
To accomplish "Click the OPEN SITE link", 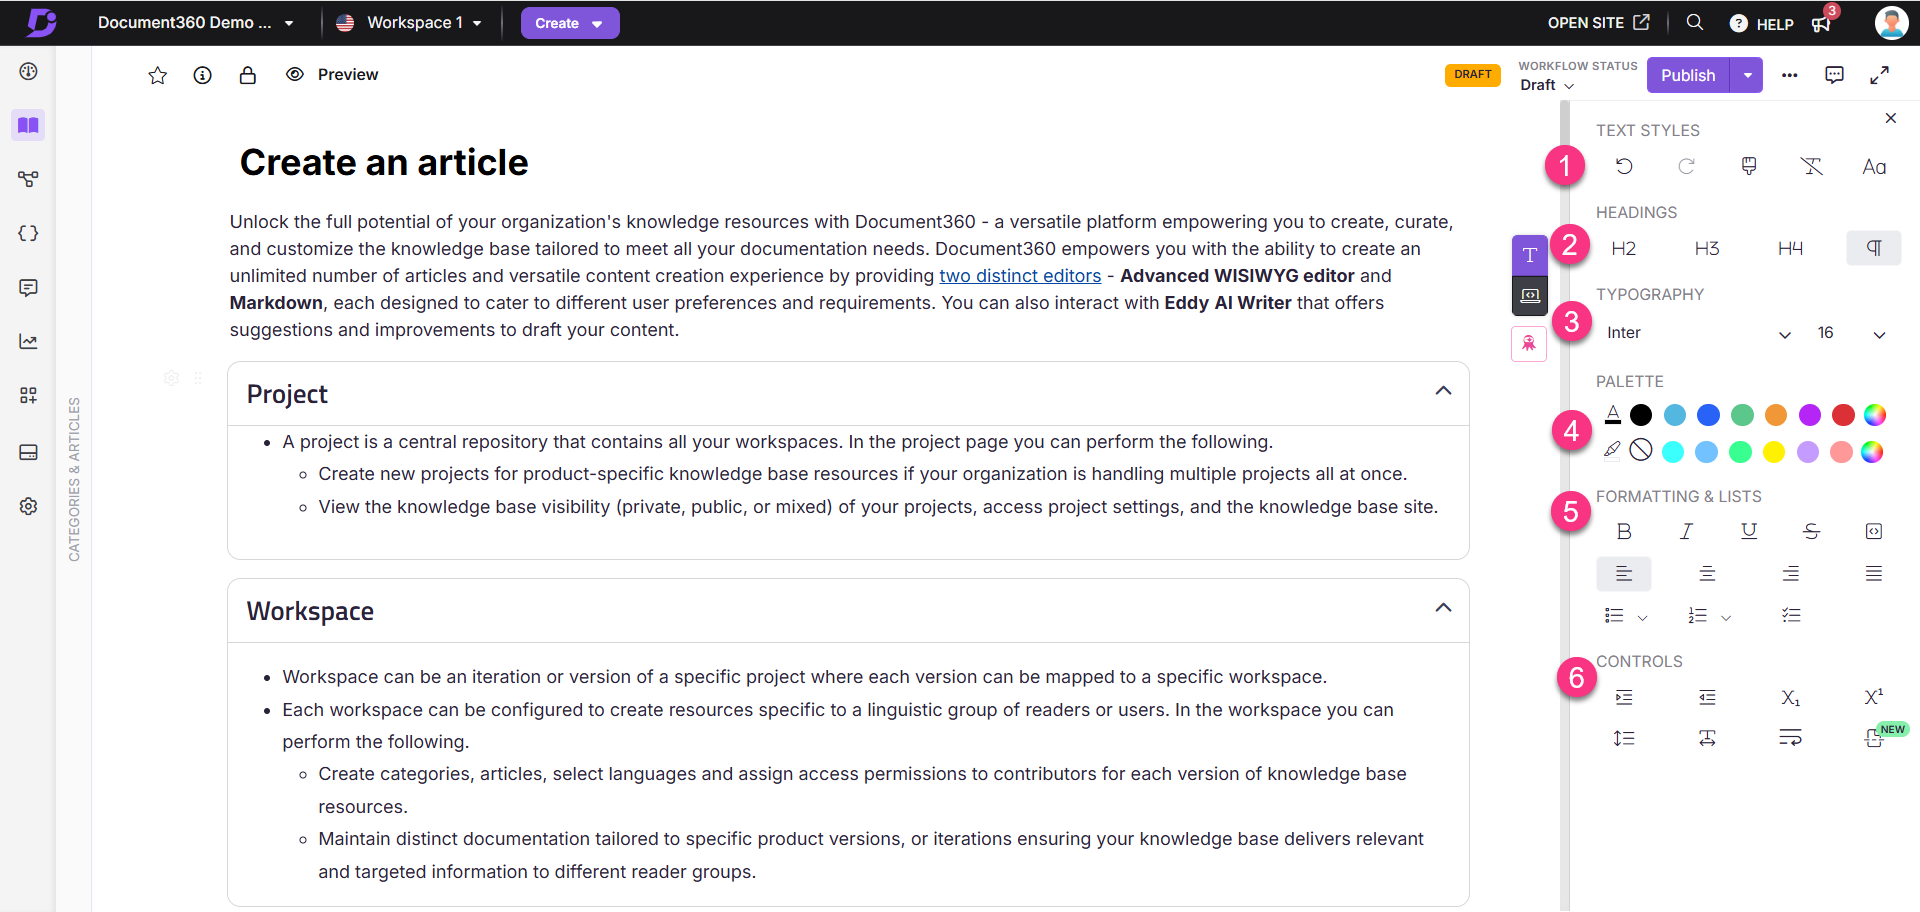I will coord(1598,23).
